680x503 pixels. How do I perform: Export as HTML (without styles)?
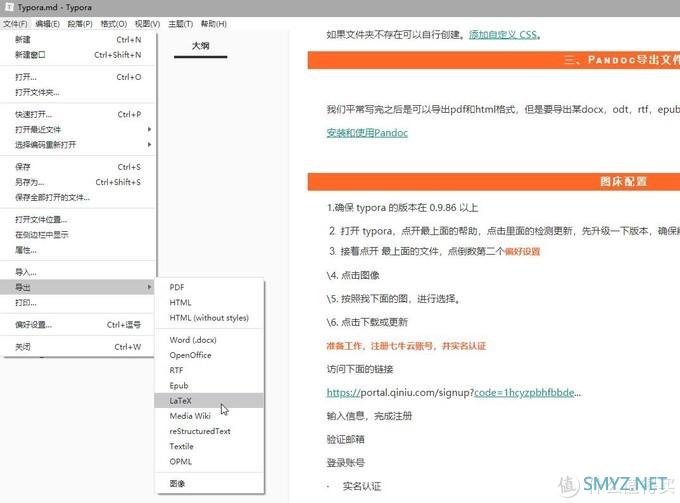tap(209, 318)
